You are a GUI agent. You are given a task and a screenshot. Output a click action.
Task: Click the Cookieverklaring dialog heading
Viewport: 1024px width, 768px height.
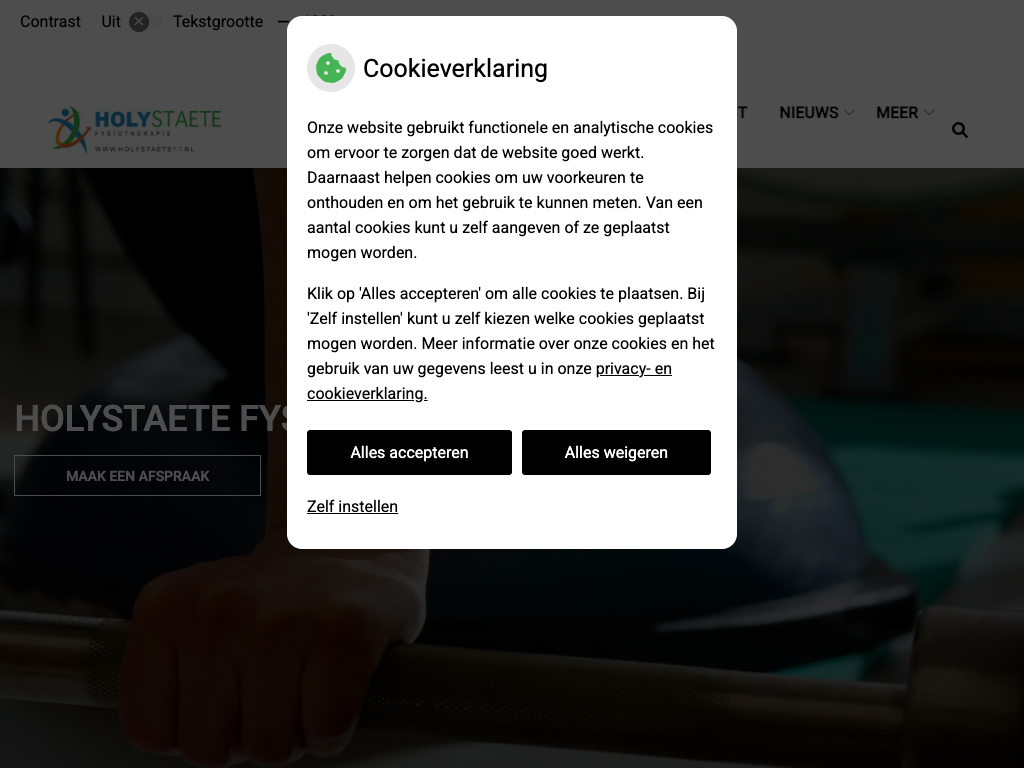[x=455, y=69]
